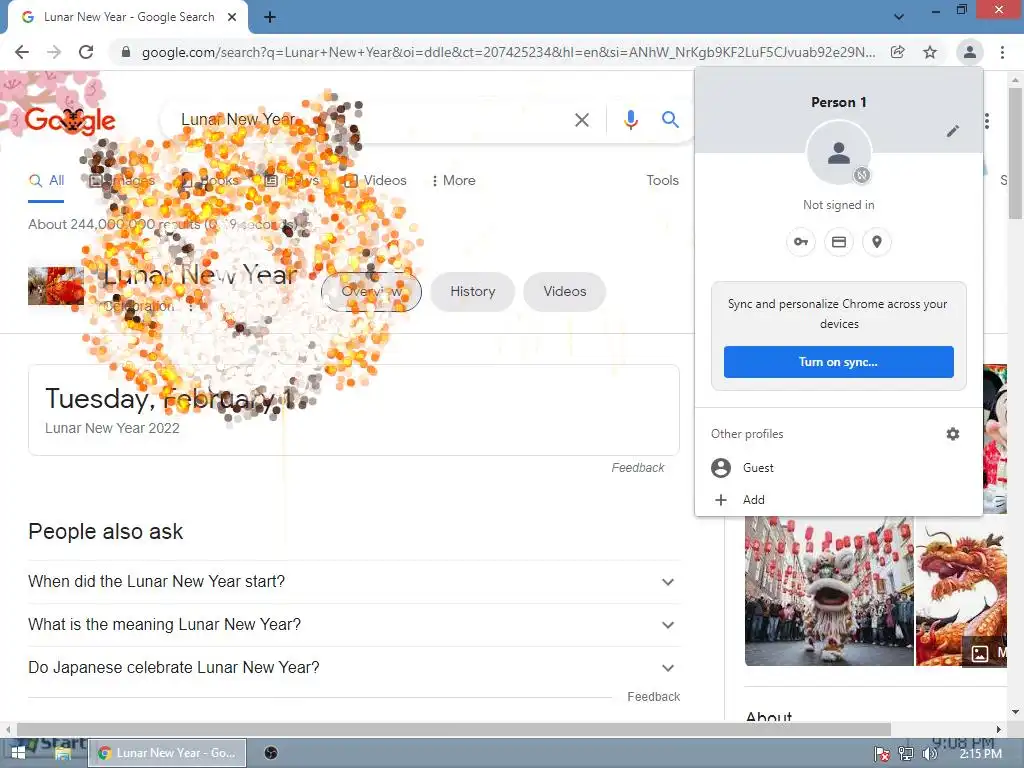Start voice search with microphone

click(630, 120)
